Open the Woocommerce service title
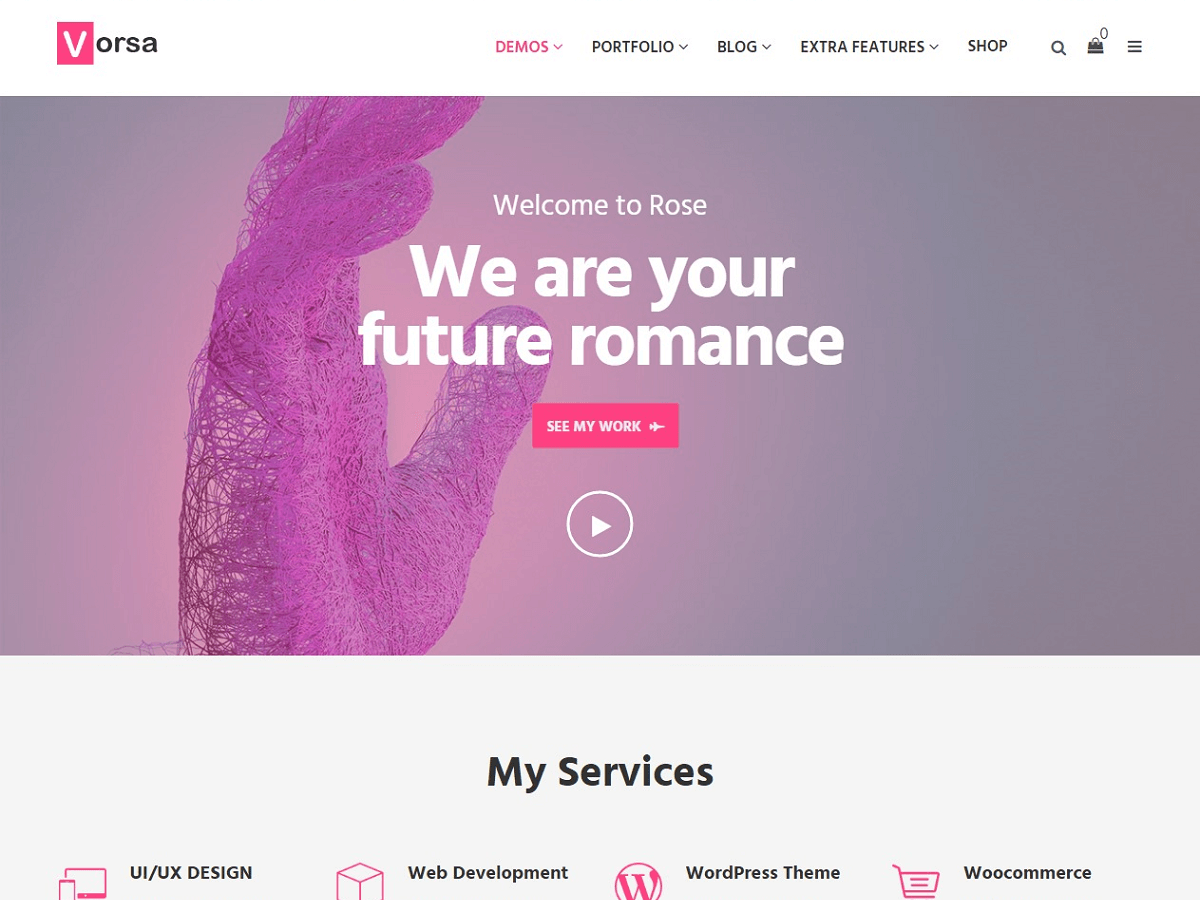This screenshot has width=1200, height=900. pos(1027,873)
